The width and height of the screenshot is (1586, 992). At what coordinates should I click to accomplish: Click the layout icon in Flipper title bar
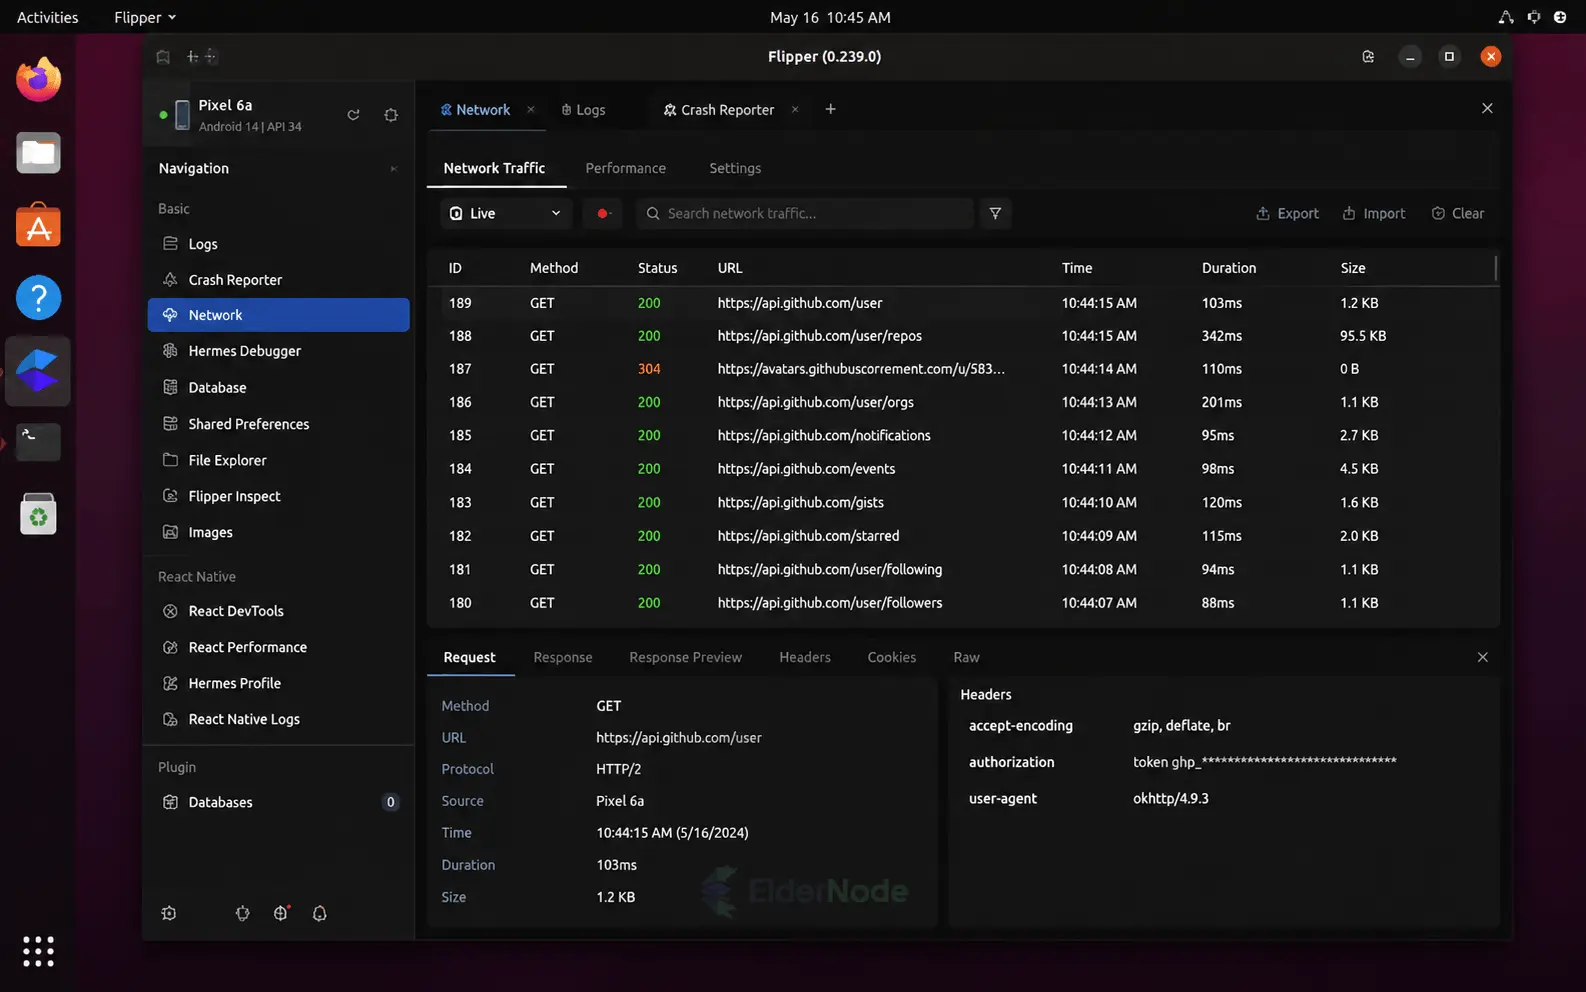point(201,57)
